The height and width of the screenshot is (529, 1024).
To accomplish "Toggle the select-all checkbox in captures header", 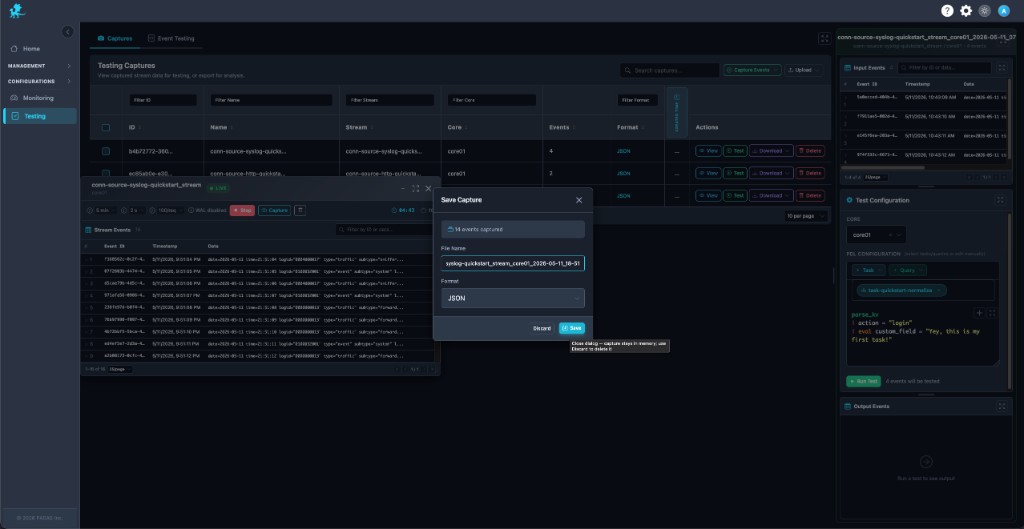I will point(106,128).
